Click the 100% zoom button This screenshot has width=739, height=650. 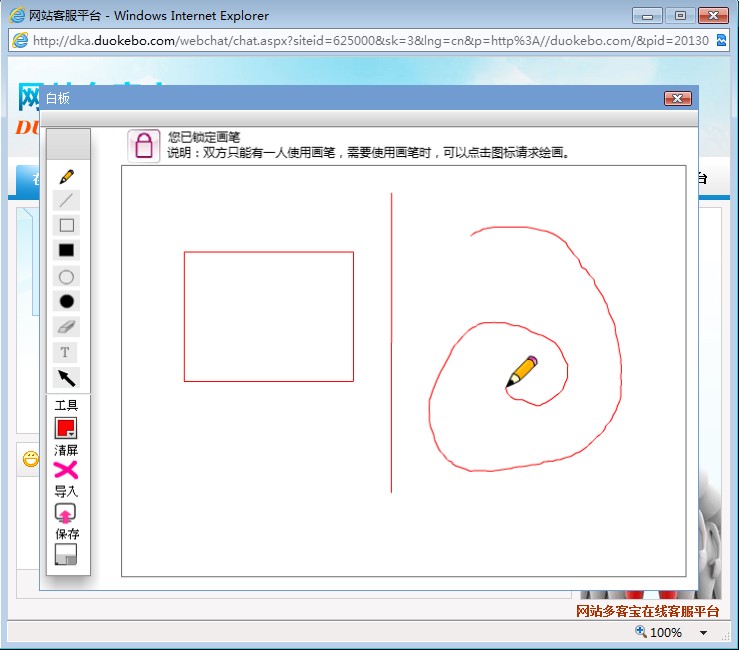(x=659, y=633)
